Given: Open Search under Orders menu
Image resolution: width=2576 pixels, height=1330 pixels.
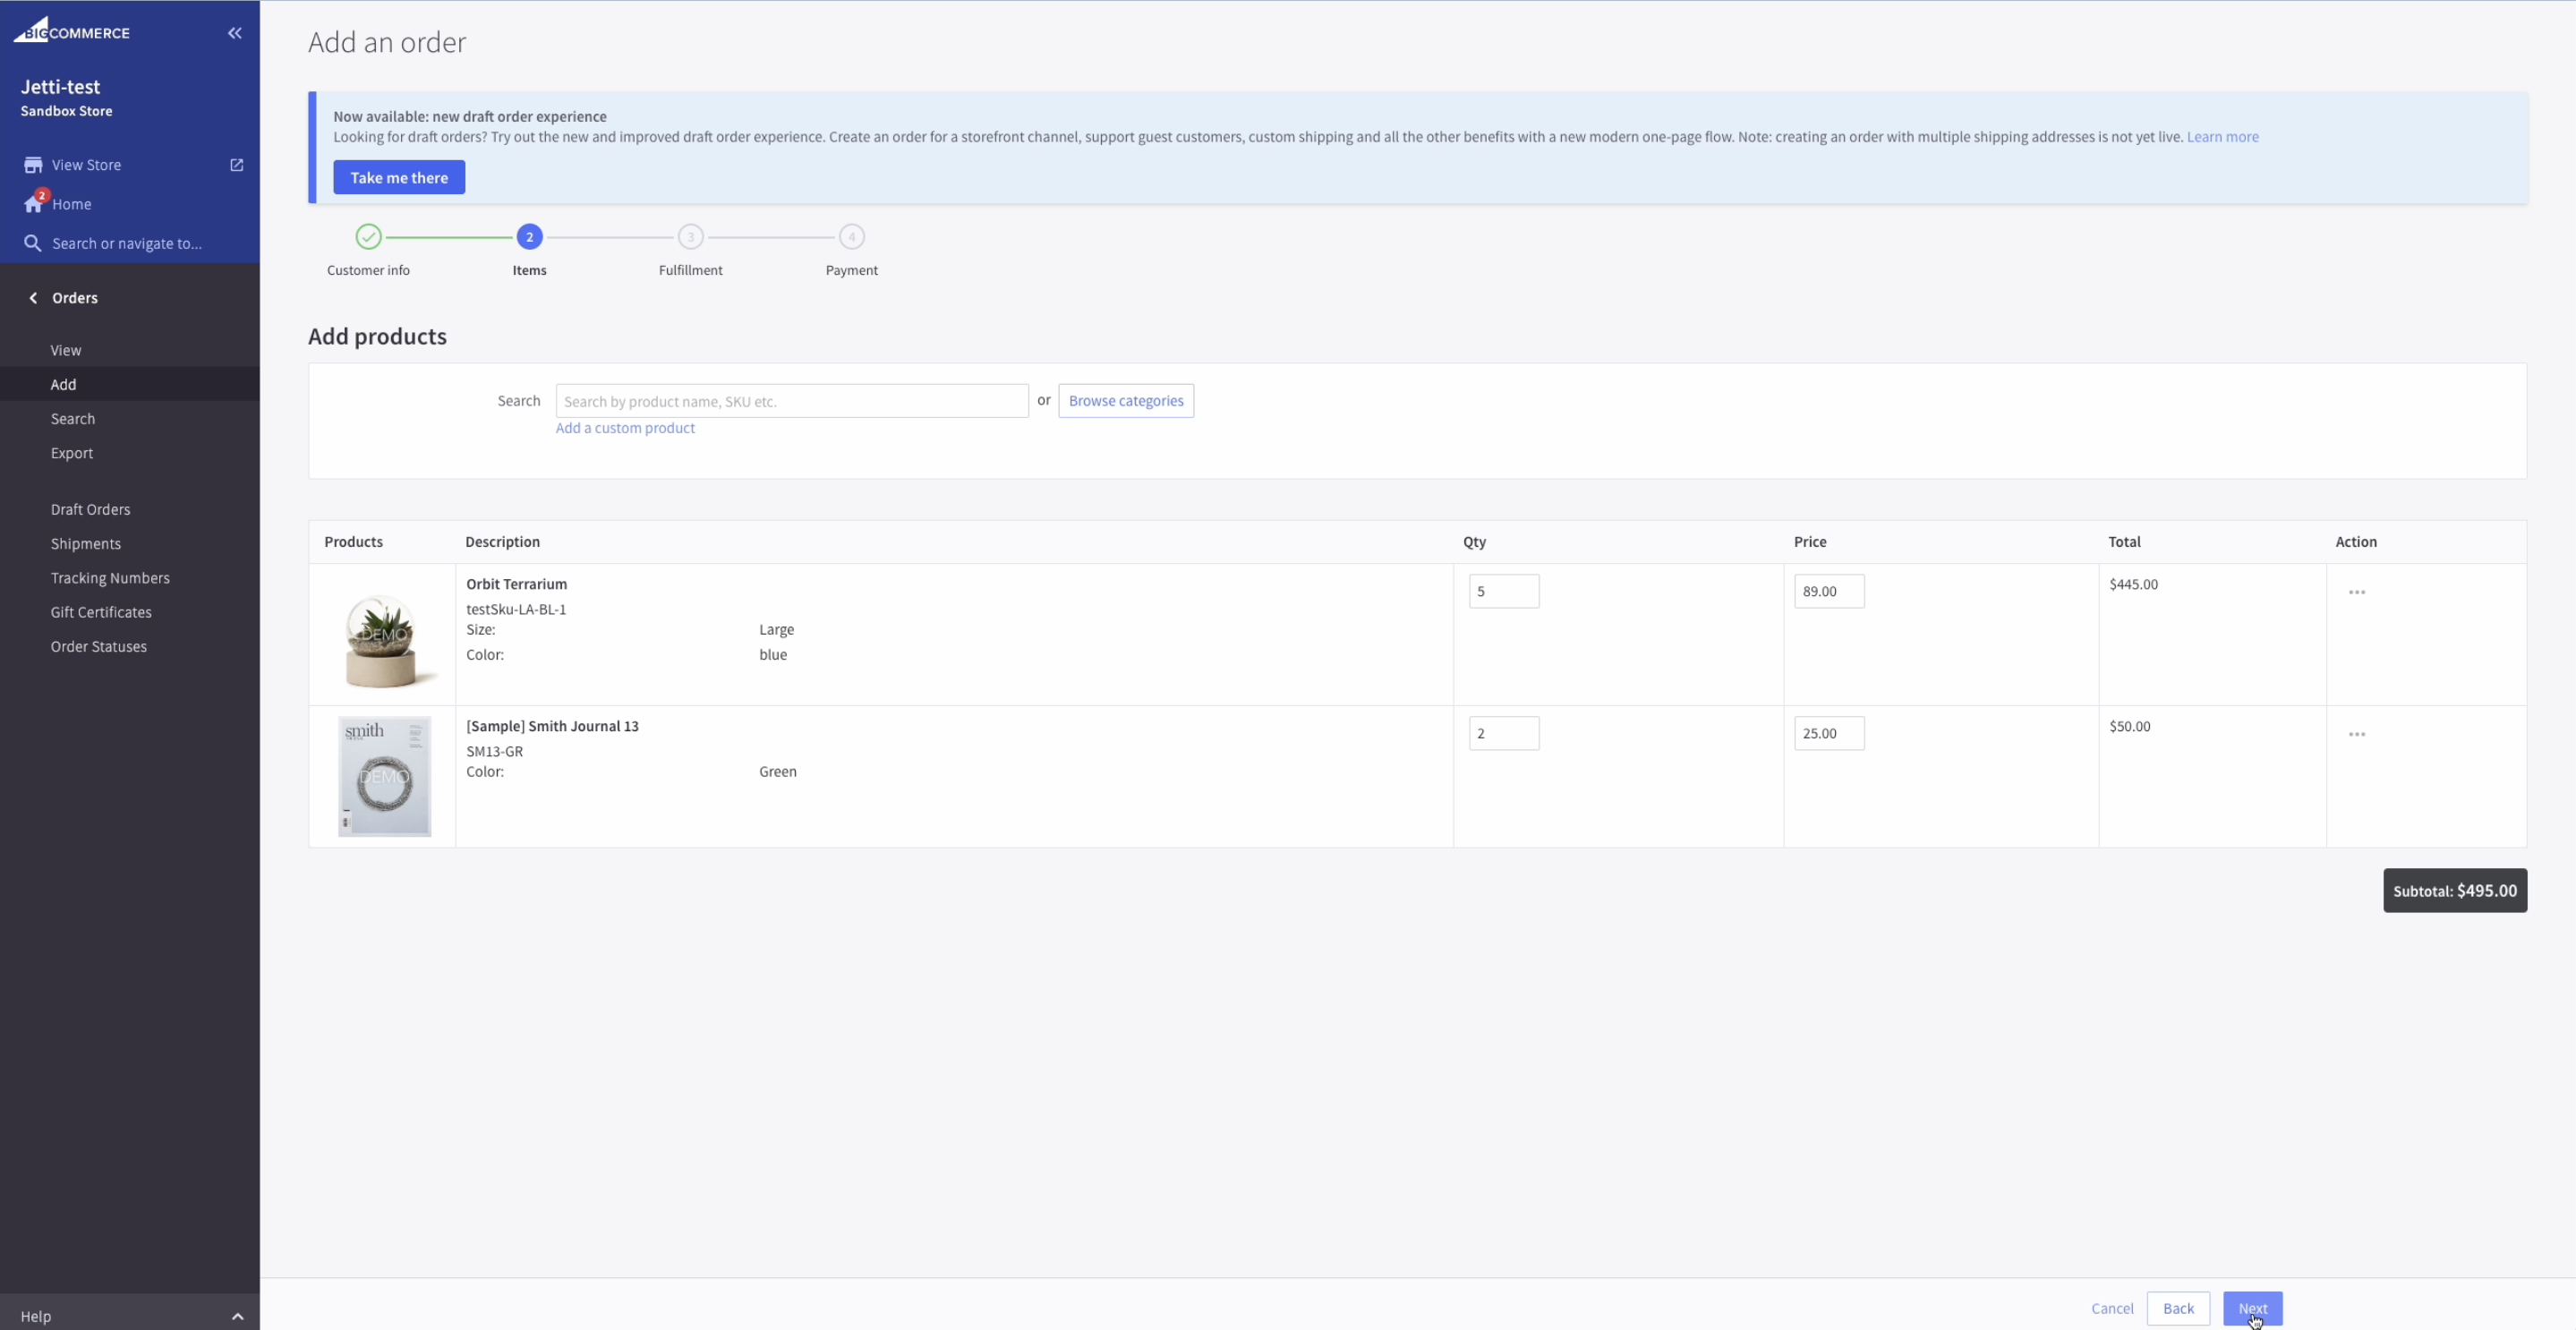Looking at the screenshot, I should click(73, 419).
